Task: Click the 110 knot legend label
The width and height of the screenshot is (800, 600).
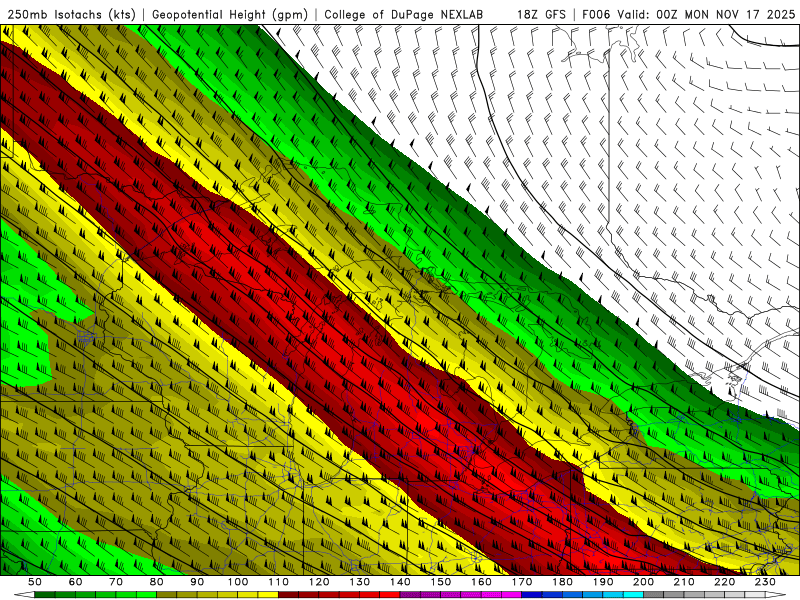Action: tap(279, 582)
